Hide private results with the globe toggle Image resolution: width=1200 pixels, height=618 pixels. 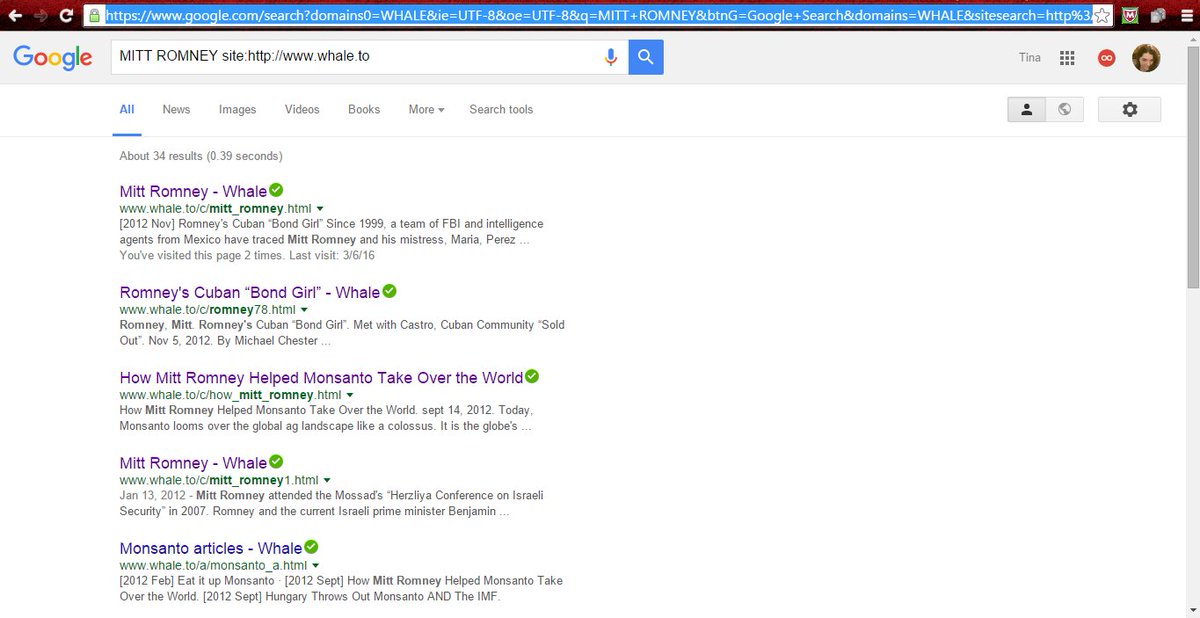click(1064, 109)
